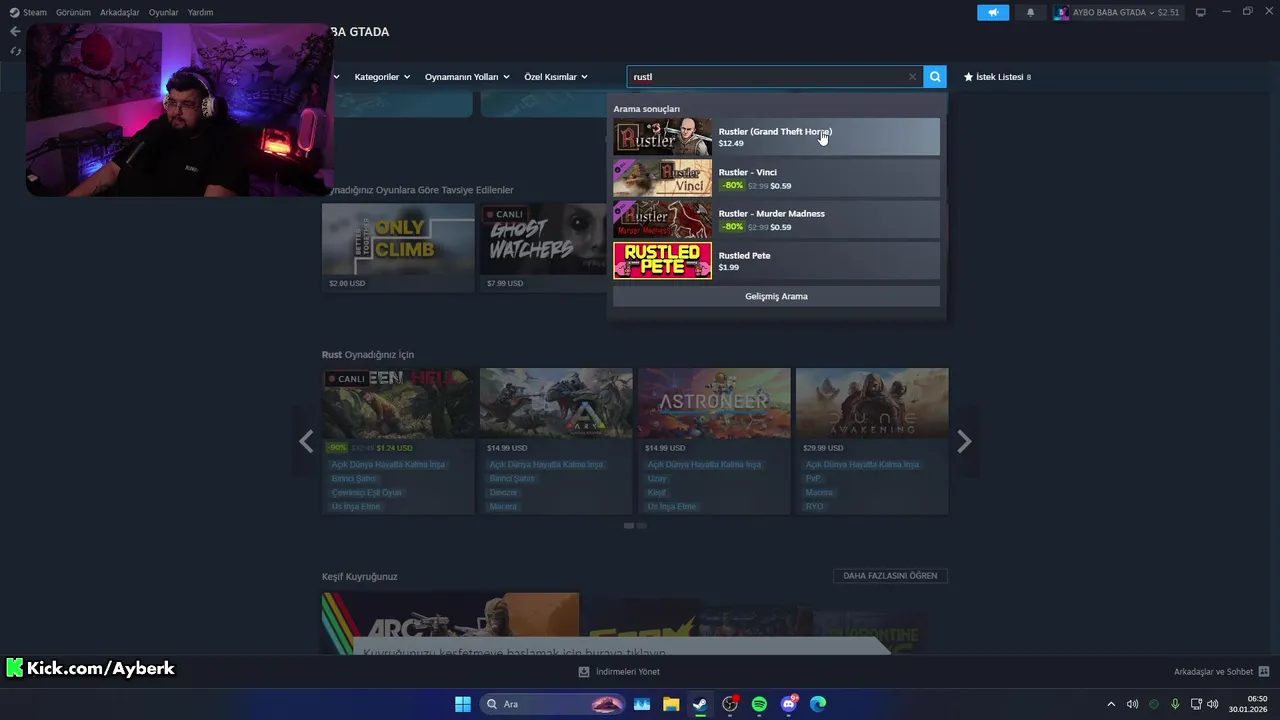Open the Oyunlar menu
The width and height of the screenshot is (1280, 720).
[x=163, y=12]
